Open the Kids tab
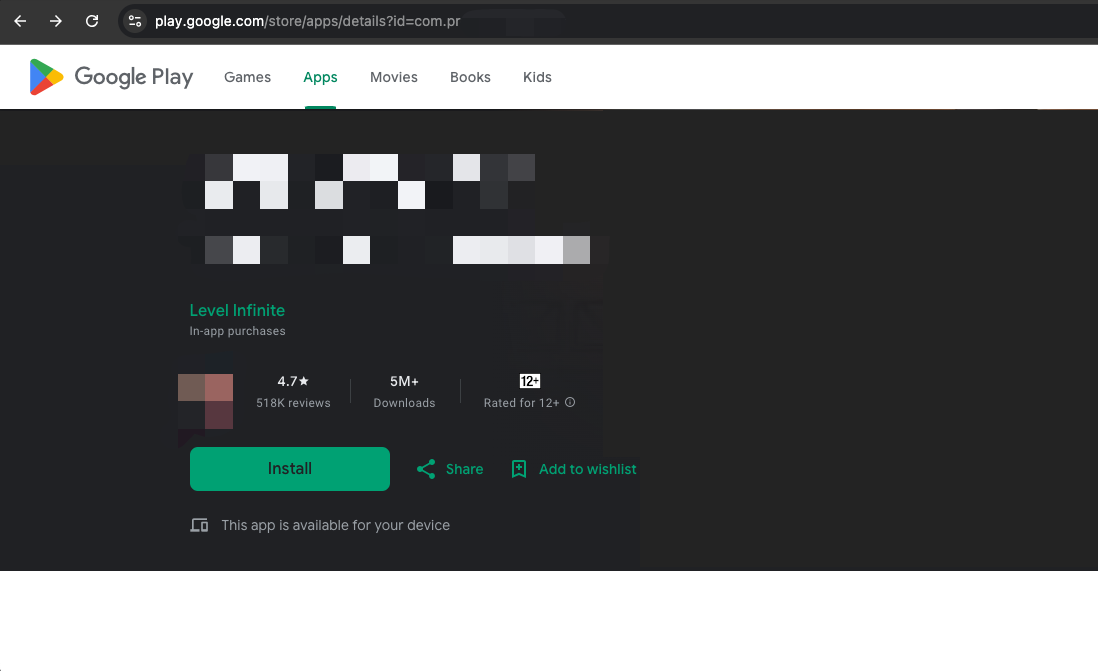Screen dimensions: 1098x671 (537, 77)
